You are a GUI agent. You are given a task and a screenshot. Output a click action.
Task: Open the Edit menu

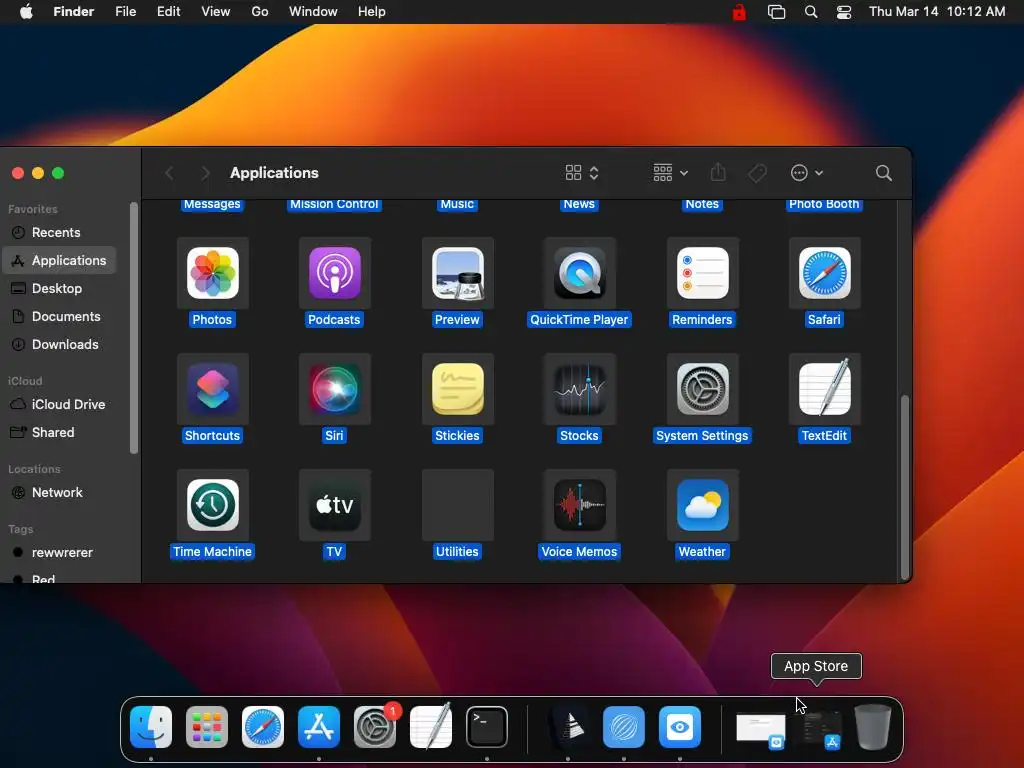(168, 12)
